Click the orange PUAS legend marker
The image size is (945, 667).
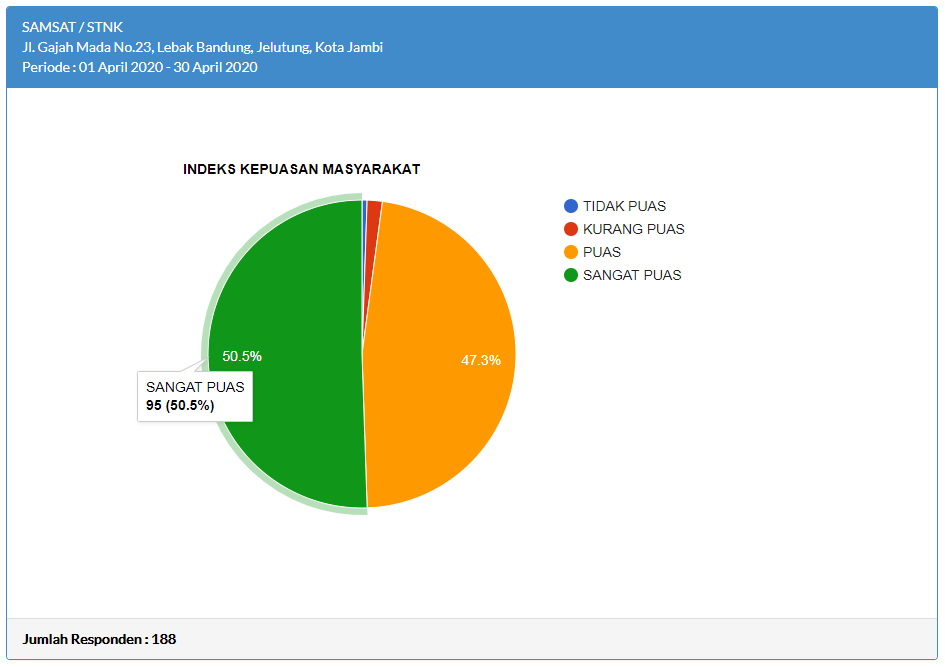[x=571, y=252]
